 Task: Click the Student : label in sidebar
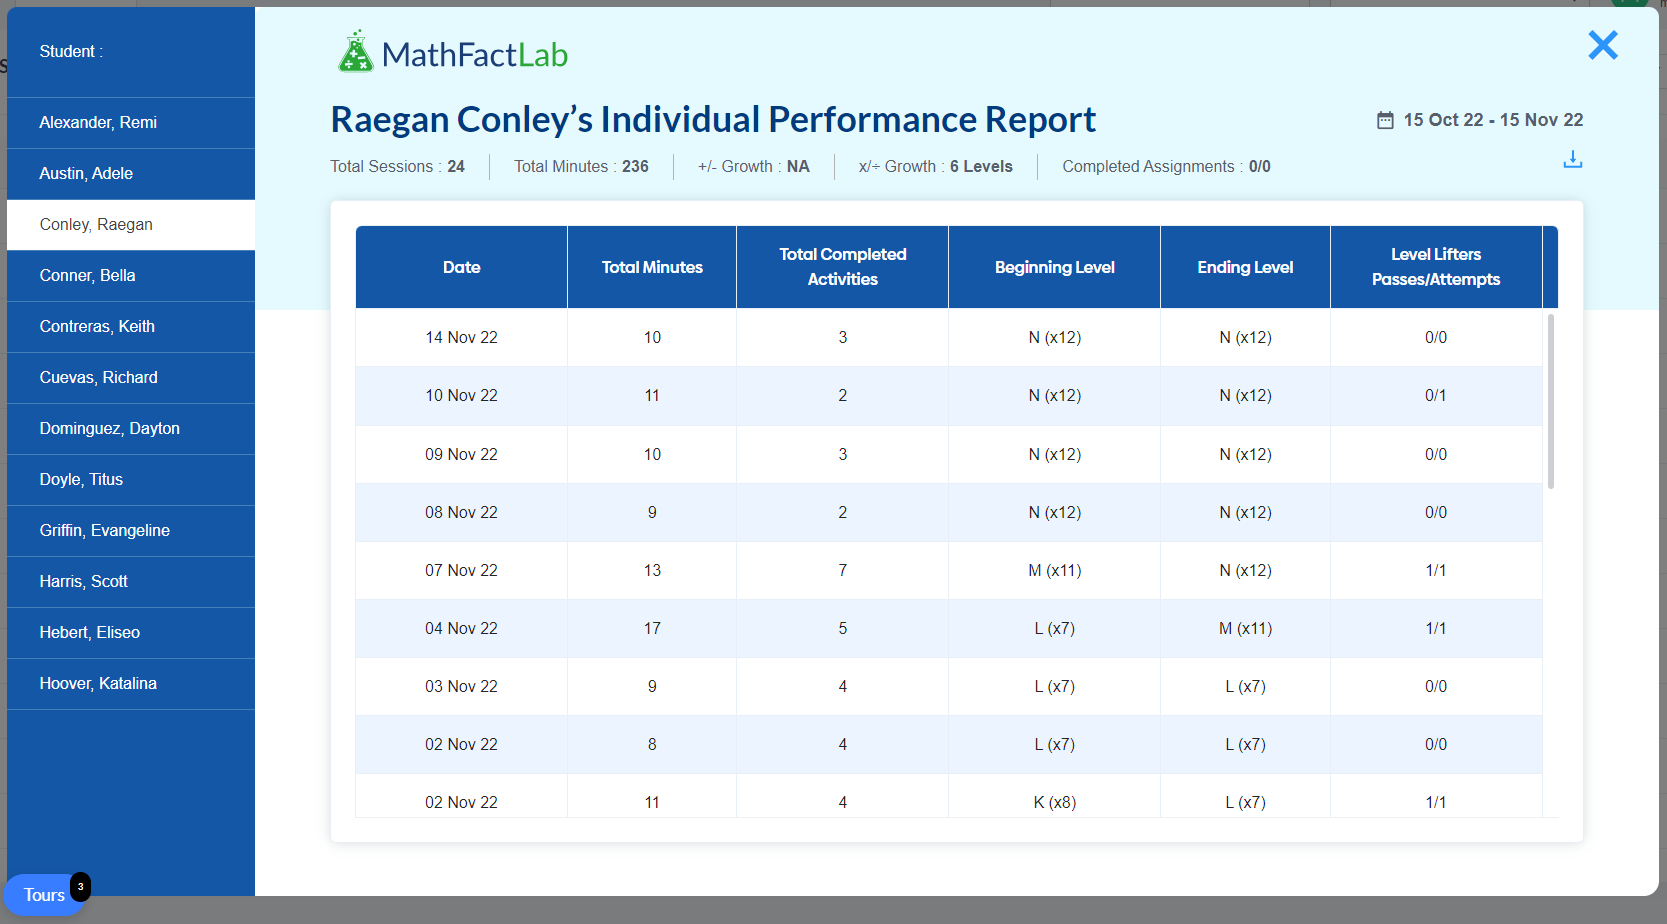point(71,52)
